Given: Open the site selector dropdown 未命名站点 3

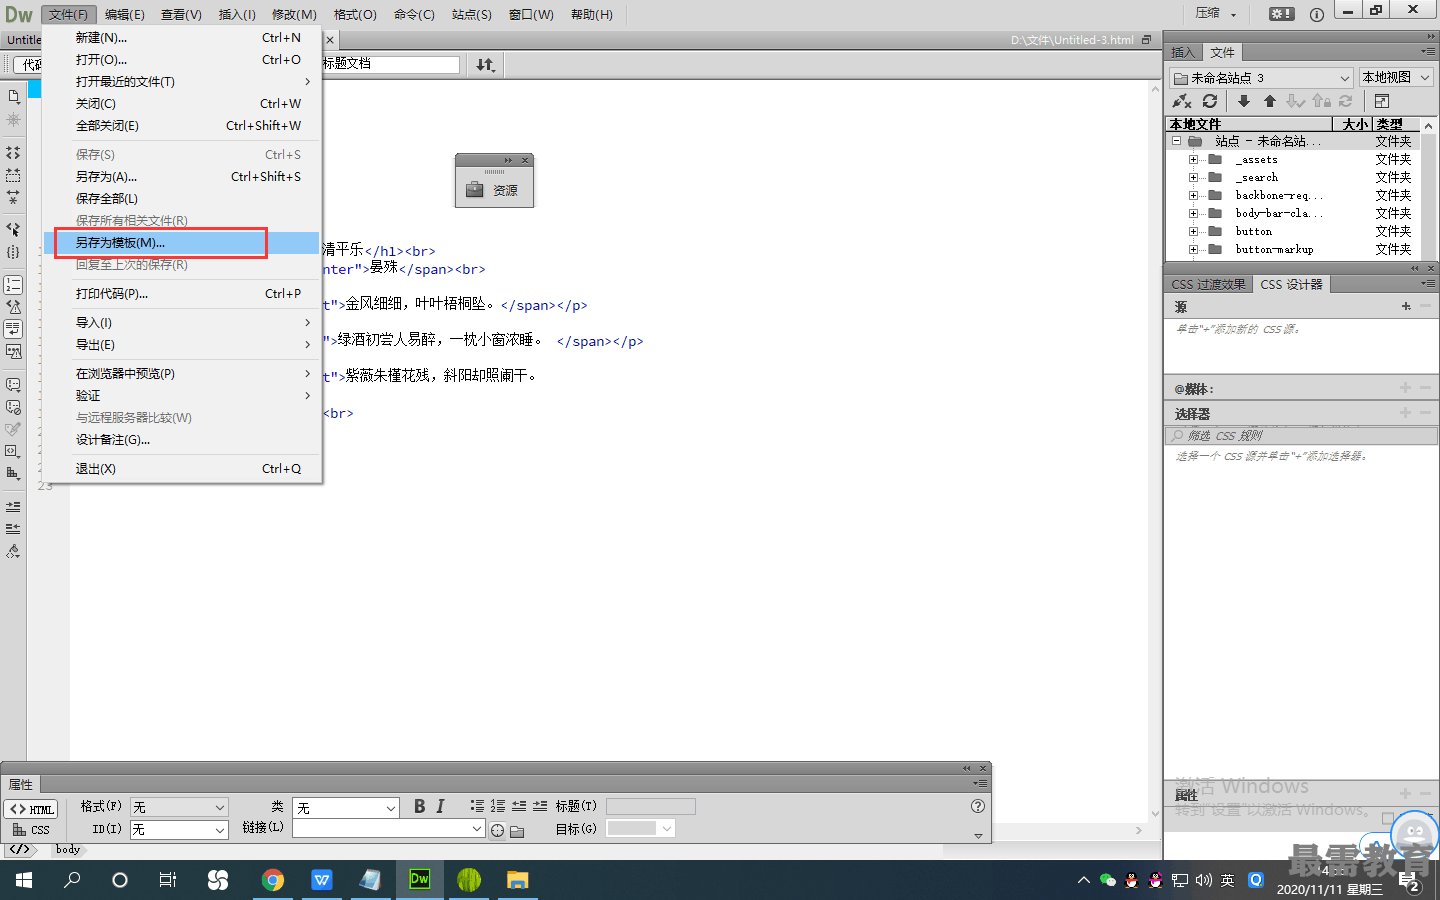Looking at the screenshot, I should click(1261, 78).
